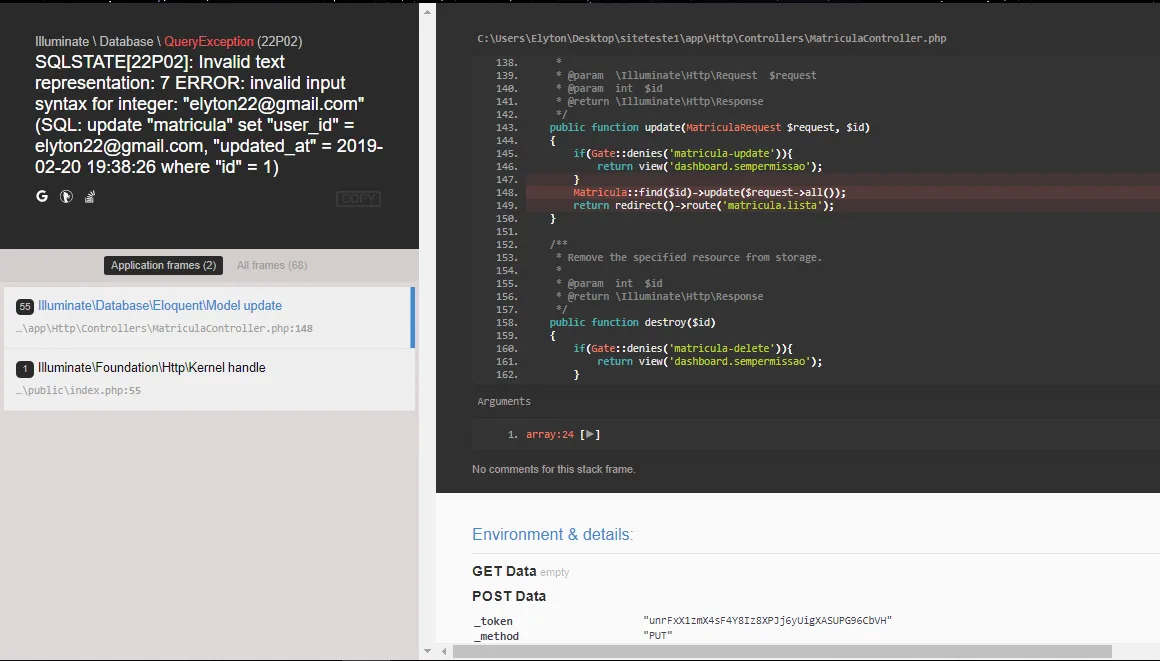Viewport: 1160px width, 661px height.
Task: Open the QueryException breadcrumb link
Action: click(208, 42)
